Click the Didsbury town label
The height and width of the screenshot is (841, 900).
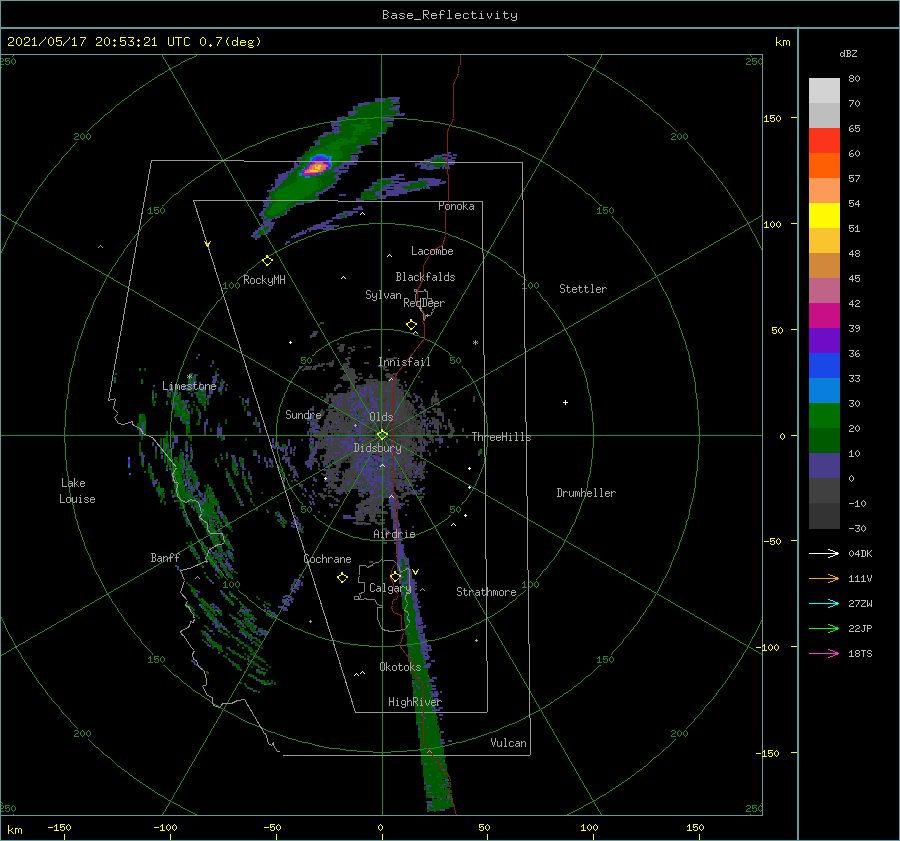[x=378, y=448]
